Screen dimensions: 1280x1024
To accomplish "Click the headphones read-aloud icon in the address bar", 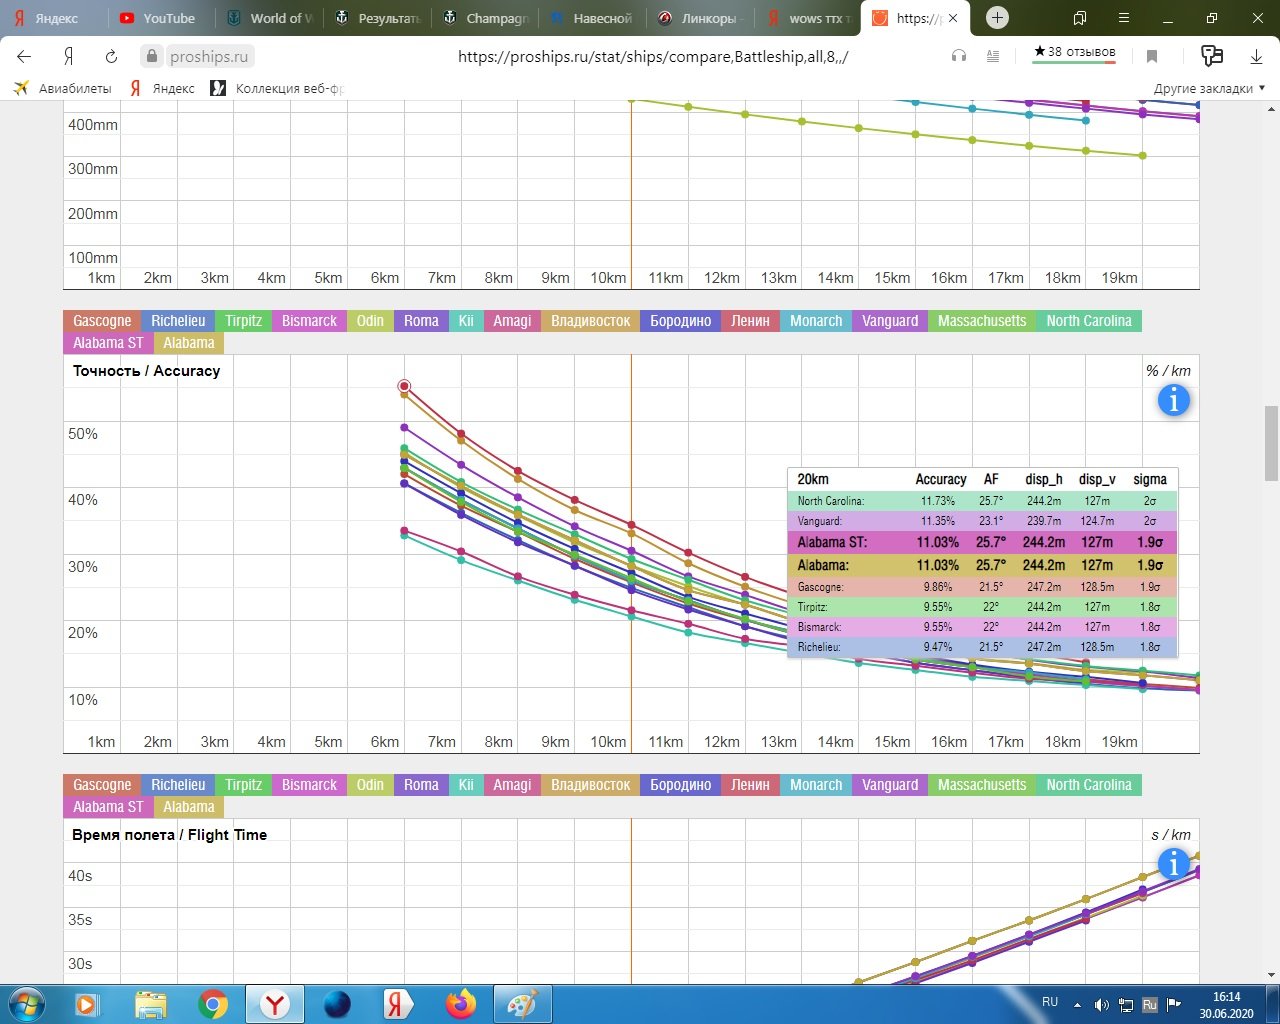I will tap(959, 57).
